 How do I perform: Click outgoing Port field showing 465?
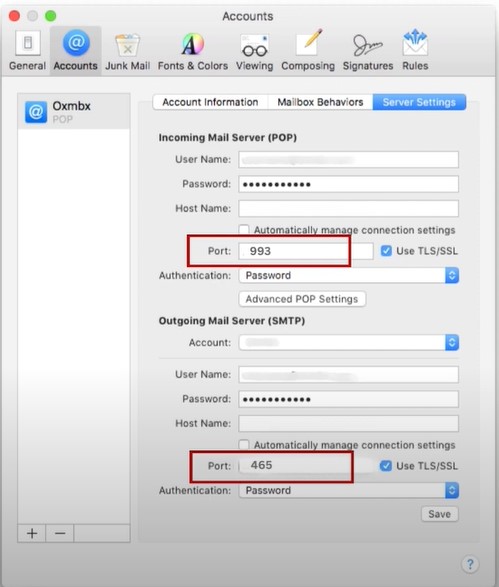[x=306, y=466]
